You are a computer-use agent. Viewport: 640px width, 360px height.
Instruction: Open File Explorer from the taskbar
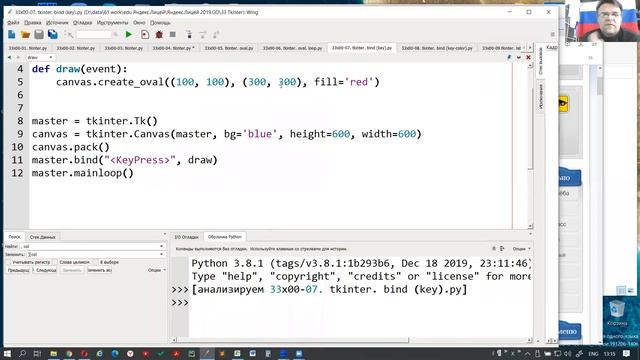pyautogui.click(x=53, y=353)
